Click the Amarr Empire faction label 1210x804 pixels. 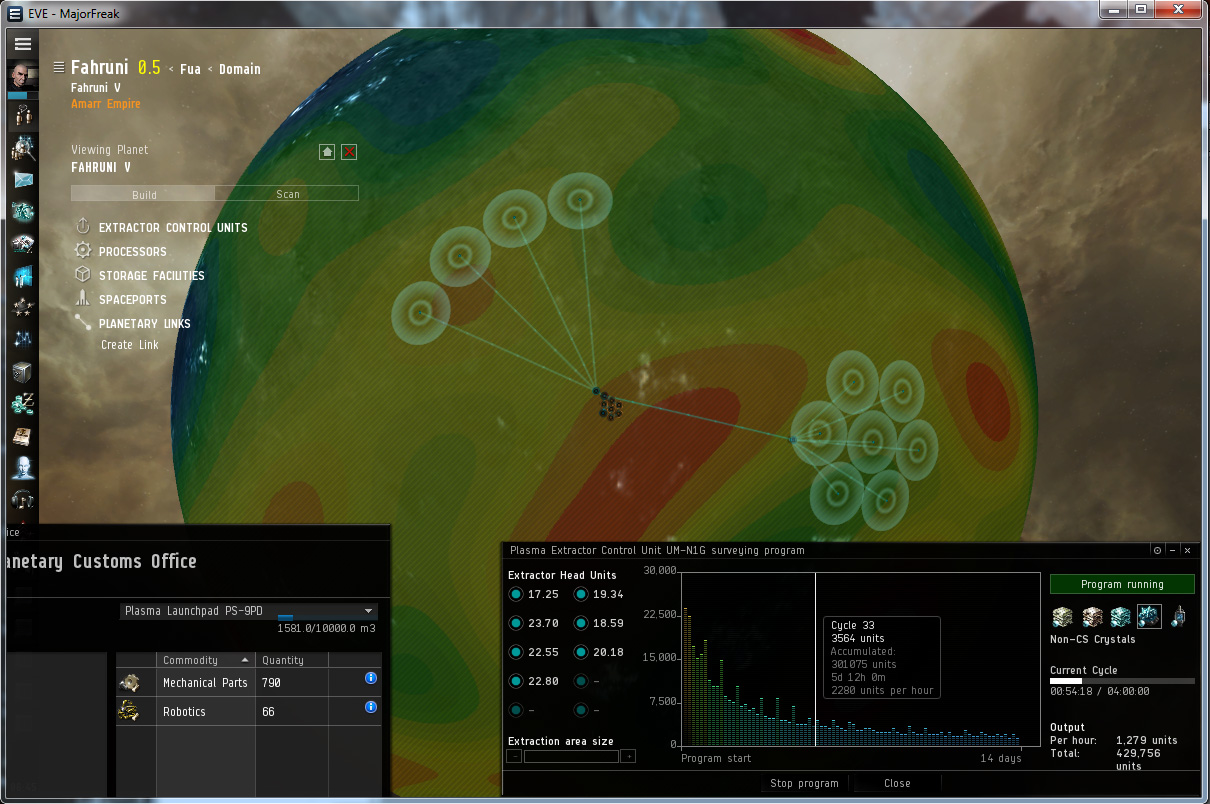coord(105,104)
